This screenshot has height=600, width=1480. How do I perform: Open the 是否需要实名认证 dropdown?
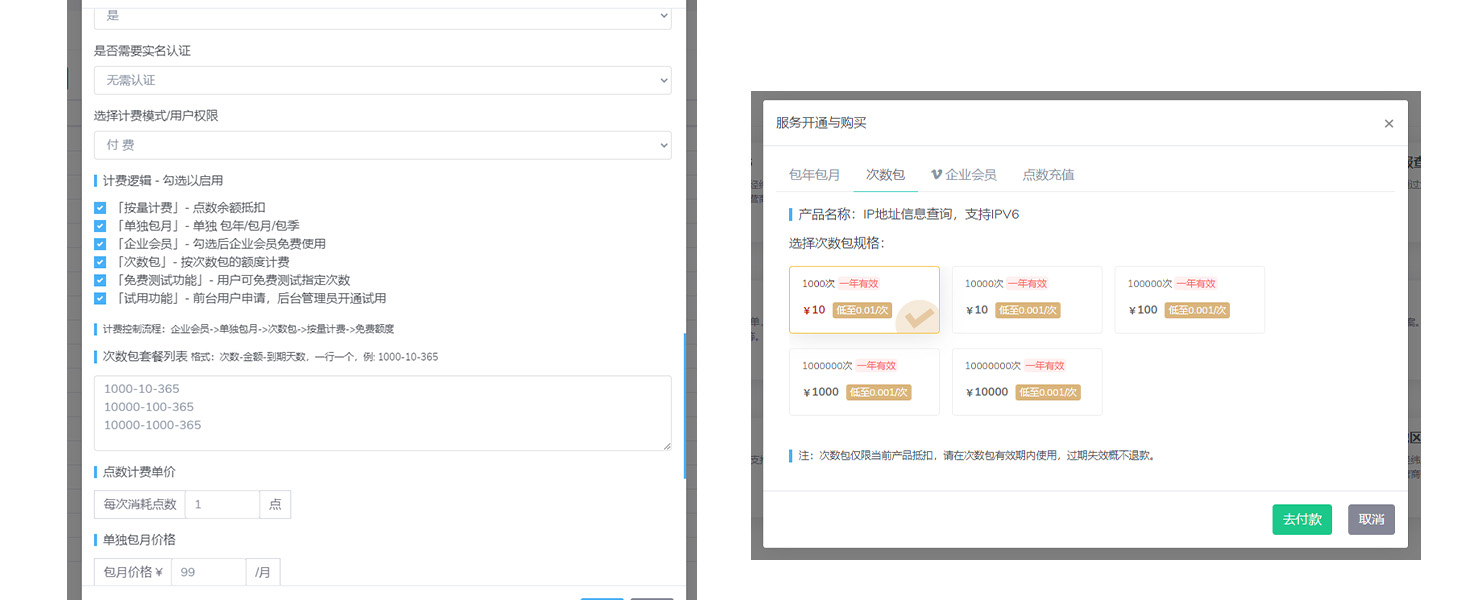(x=382, y=80)
